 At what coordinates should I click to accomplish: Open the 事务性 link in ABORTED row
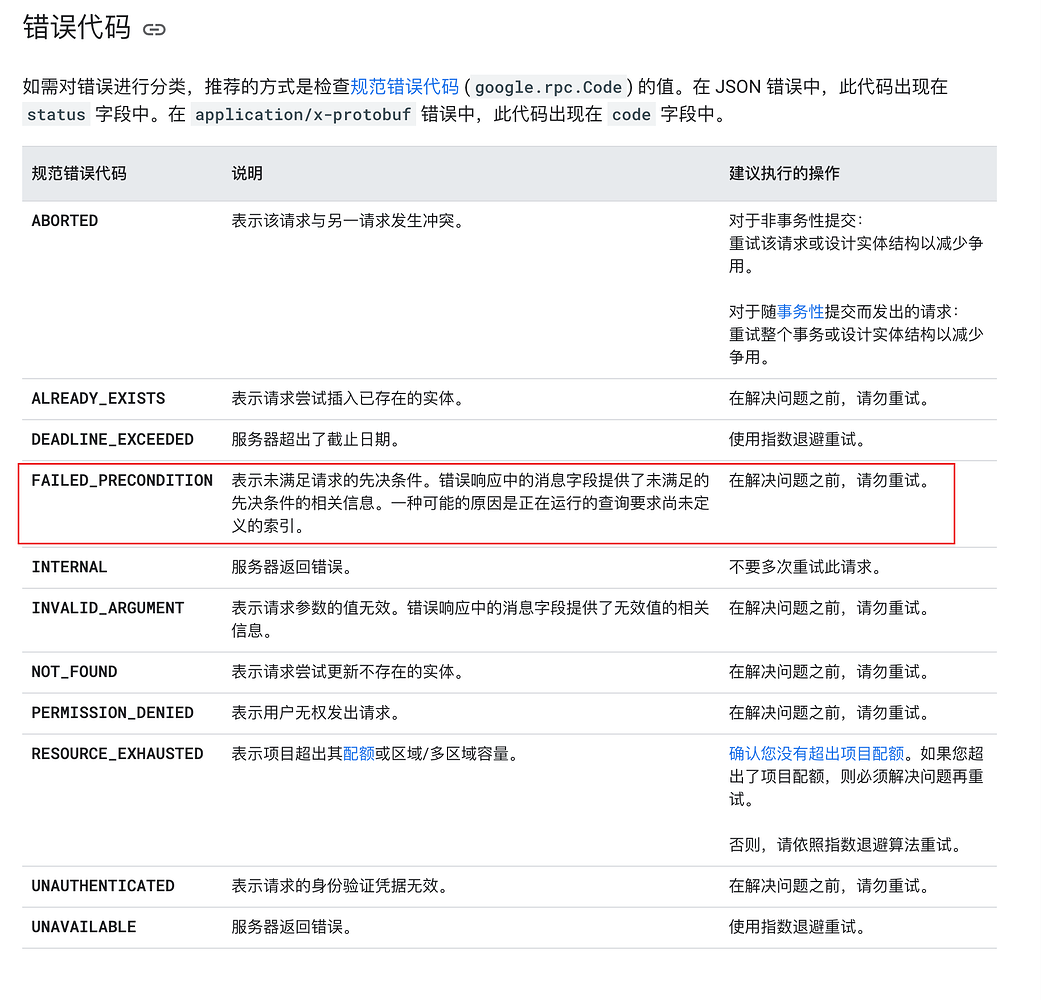coord(800,312)
